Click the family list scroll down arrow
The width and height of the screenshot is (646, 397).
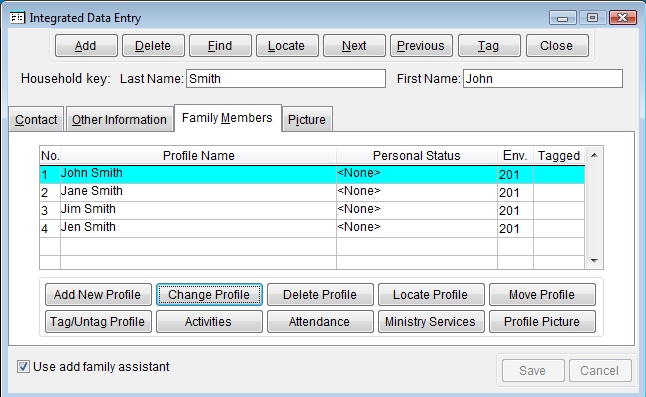coord(594,260)
